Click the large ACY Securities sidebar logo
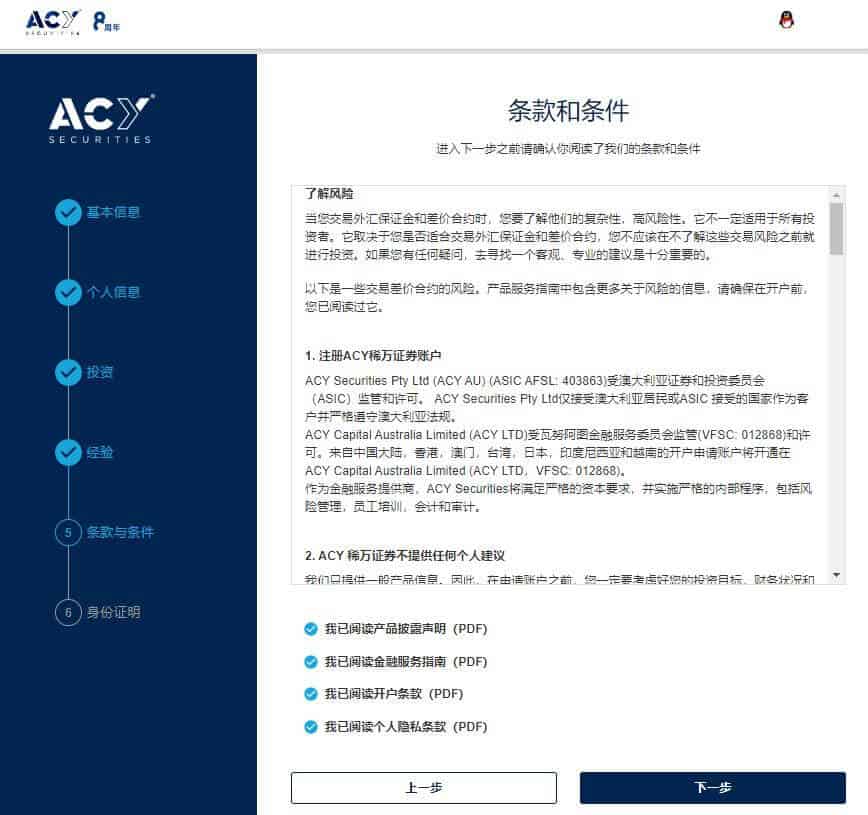 (x=101, y=119)
